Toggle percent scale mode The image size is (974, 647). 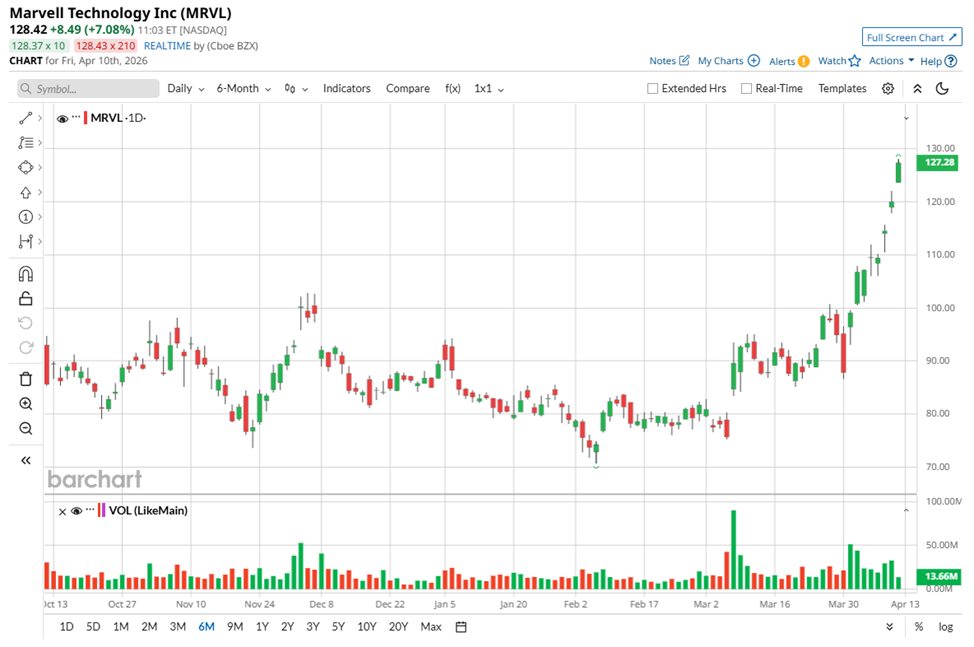pyautogui.click(x=919, y=627)
